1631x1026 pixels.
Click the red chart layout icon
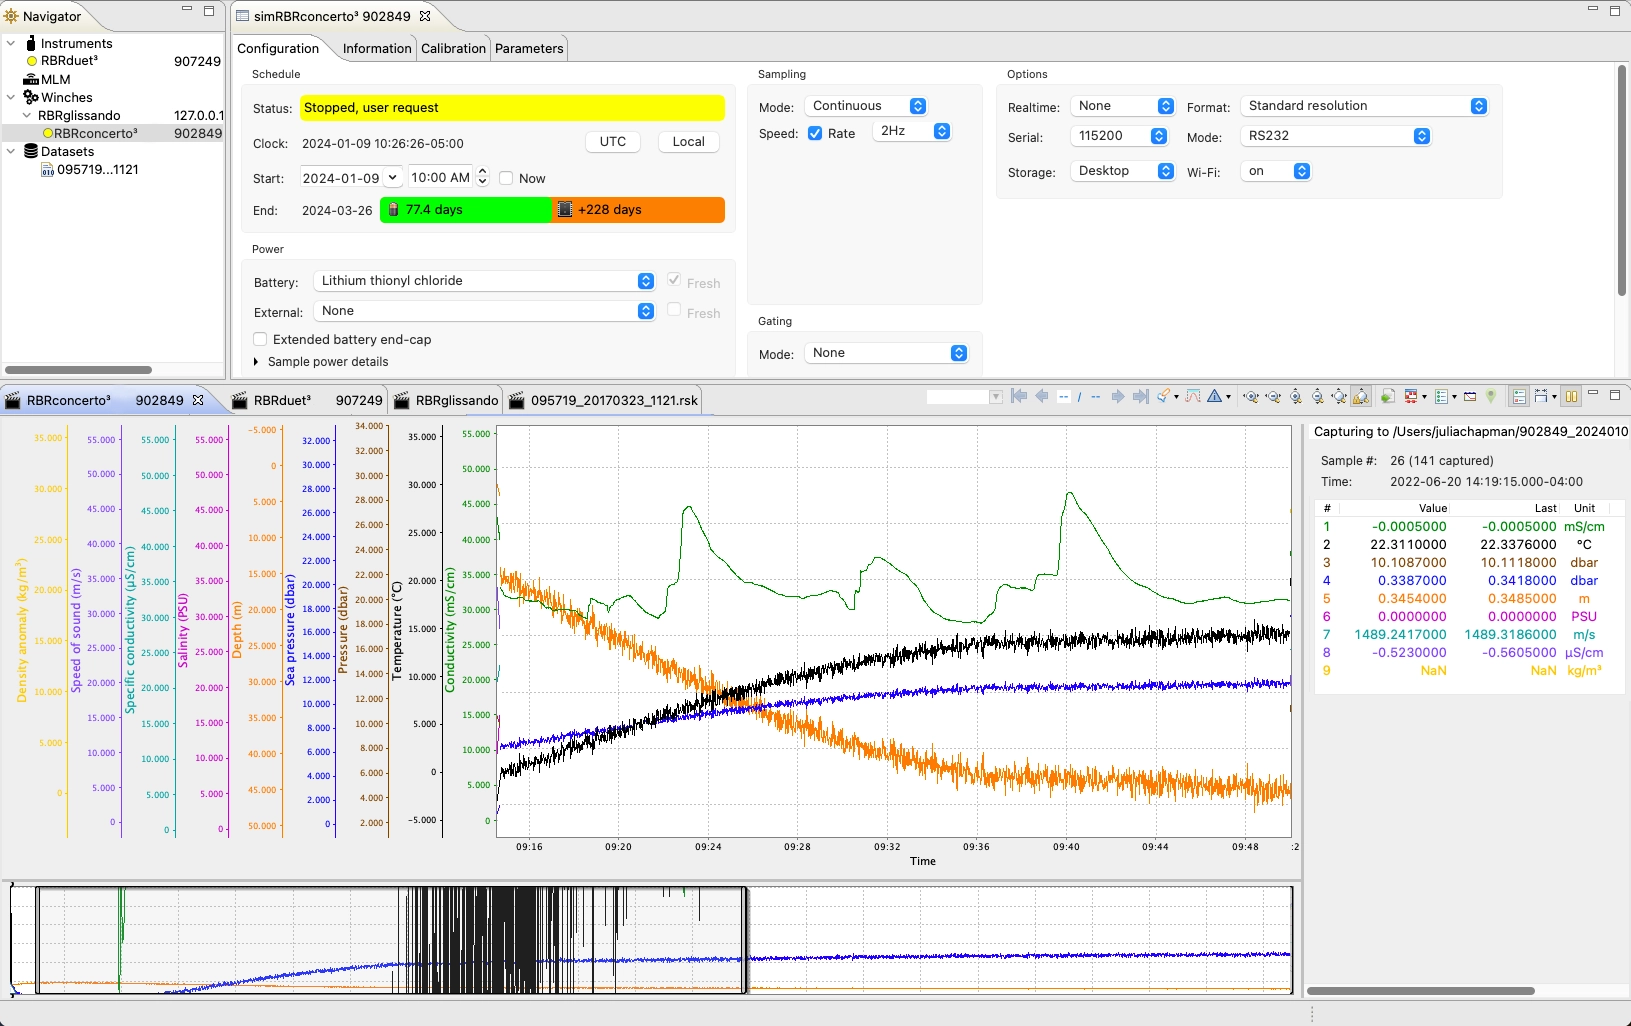(x=1411, y=397)
